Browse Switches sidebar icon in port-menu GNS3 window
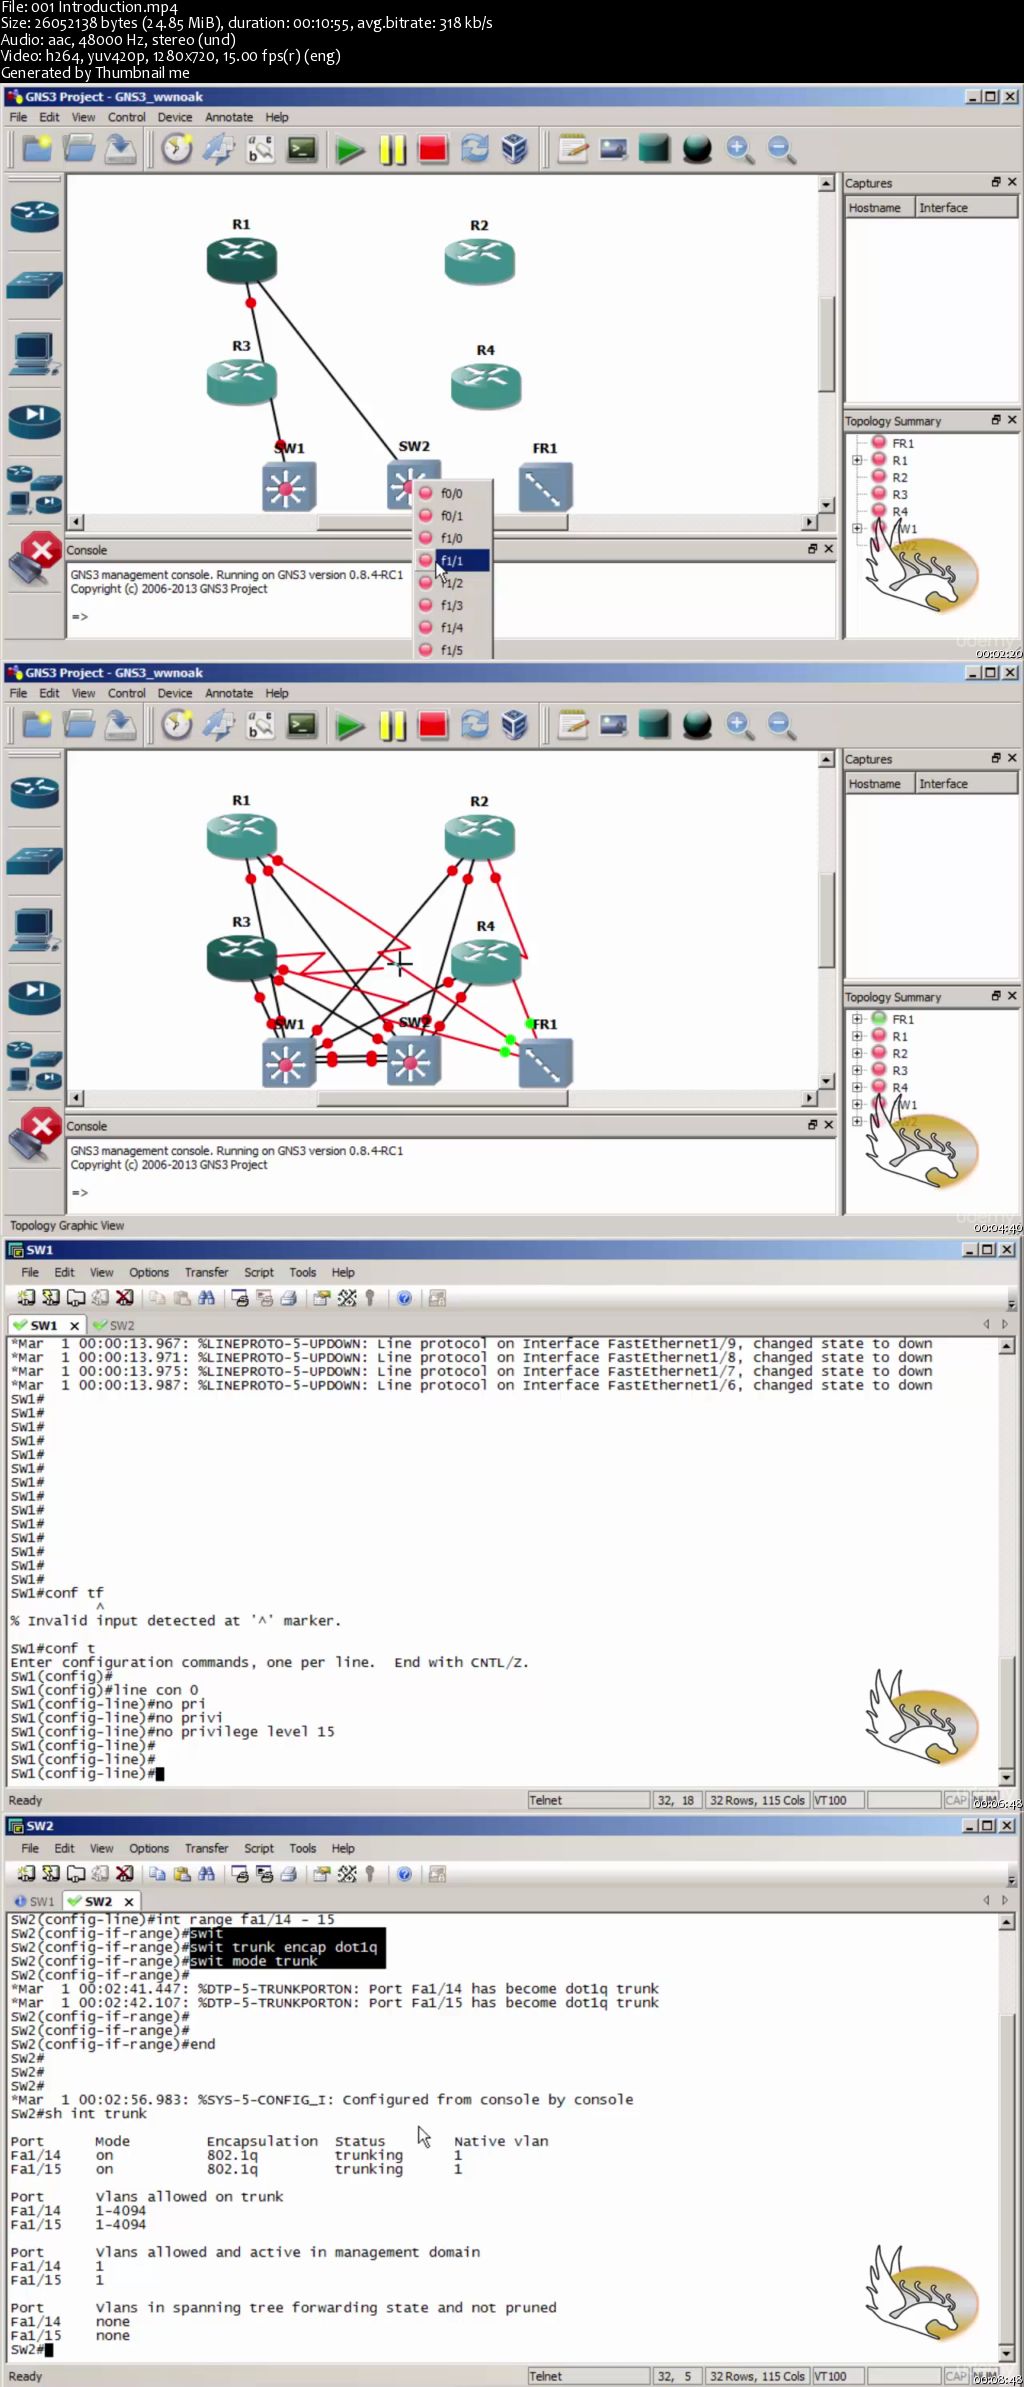The width and height of the screenshot is (1024, 2387). (35, 286)
